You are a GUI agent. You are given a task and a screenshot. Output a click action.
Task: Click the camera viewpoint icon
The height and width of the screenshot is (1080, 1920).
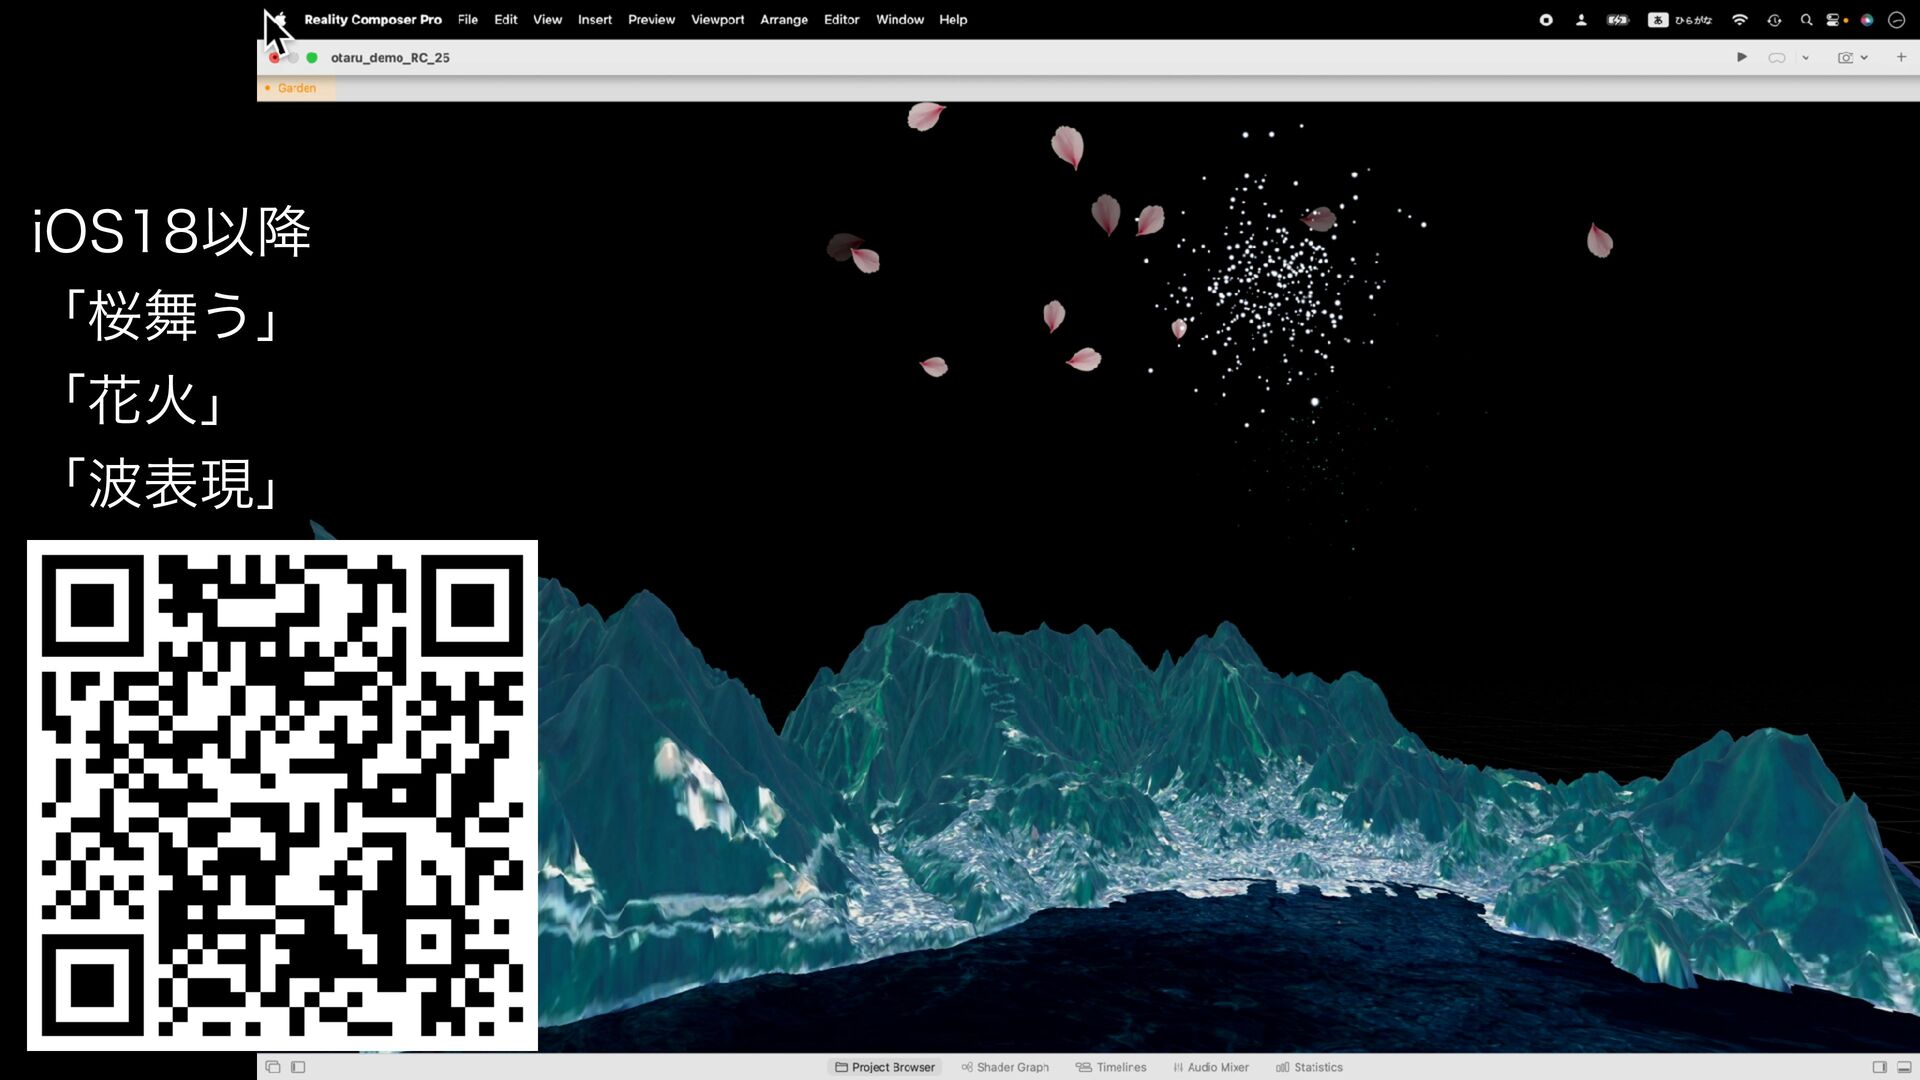tap(1845, 58)
